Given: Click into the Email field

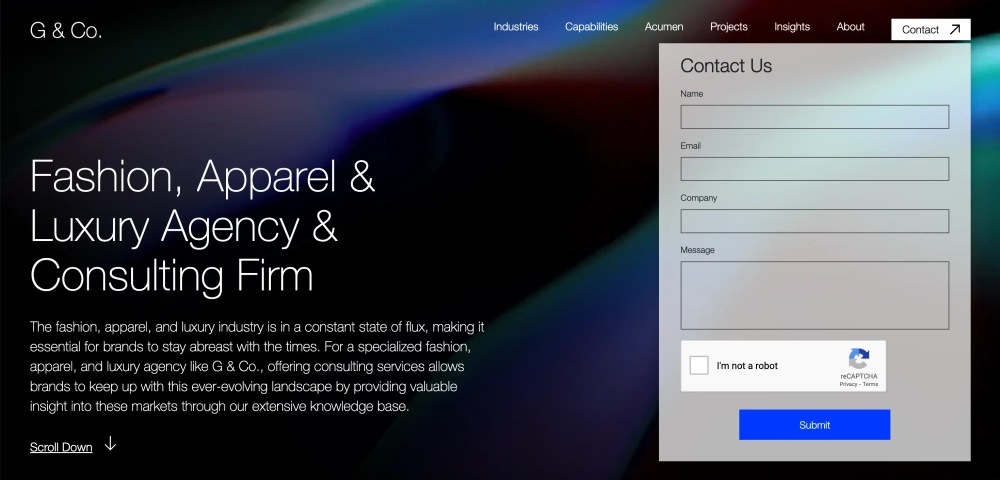Looking at the screenshot, I should [814, 169].
